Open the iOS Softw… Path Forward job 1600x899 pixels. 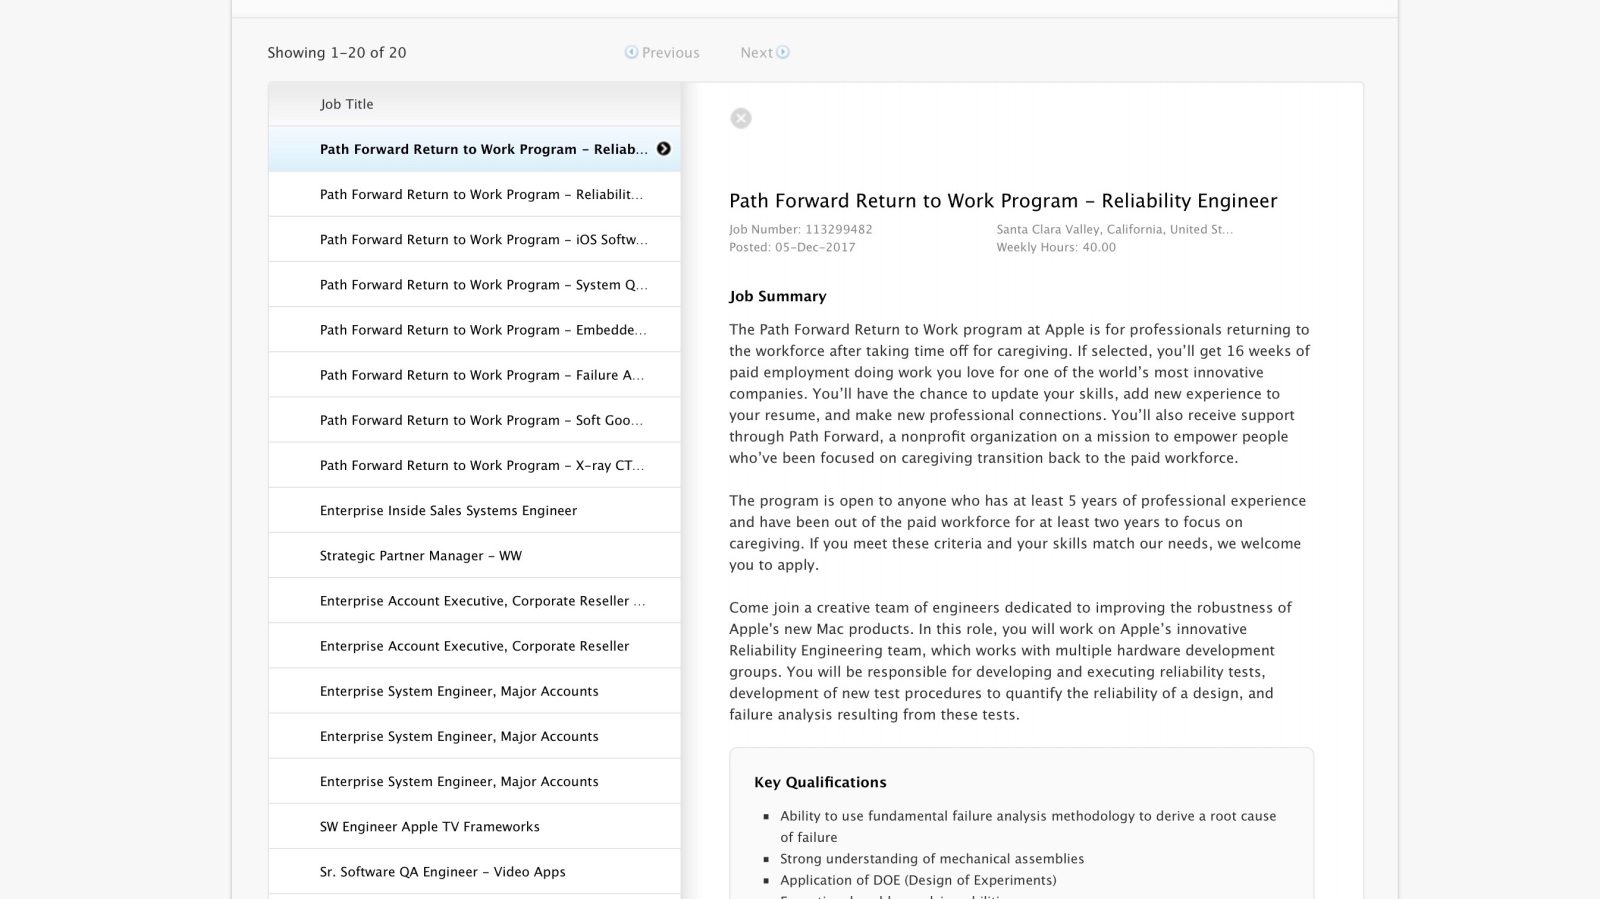(474, 239)
